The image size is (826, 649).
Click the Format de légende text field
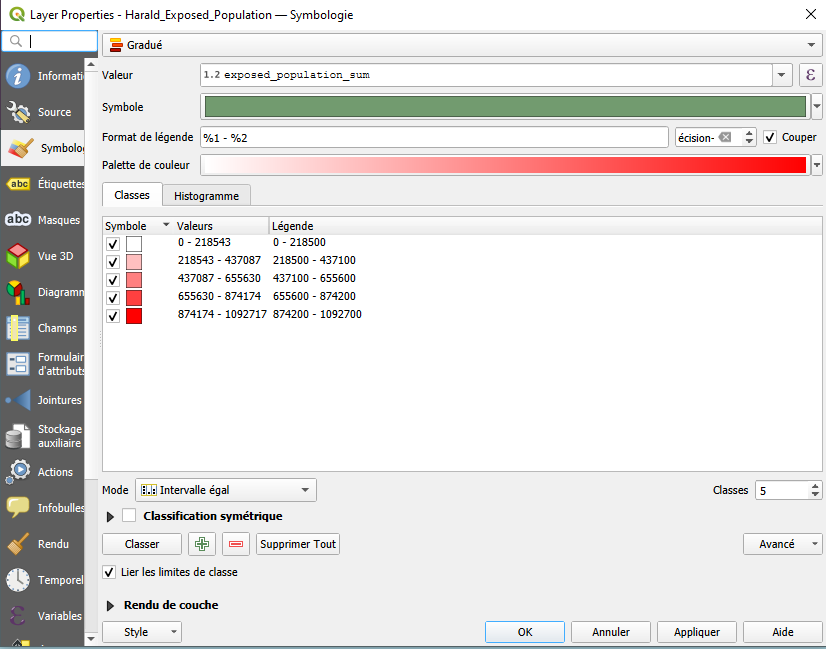click(434, 137)
